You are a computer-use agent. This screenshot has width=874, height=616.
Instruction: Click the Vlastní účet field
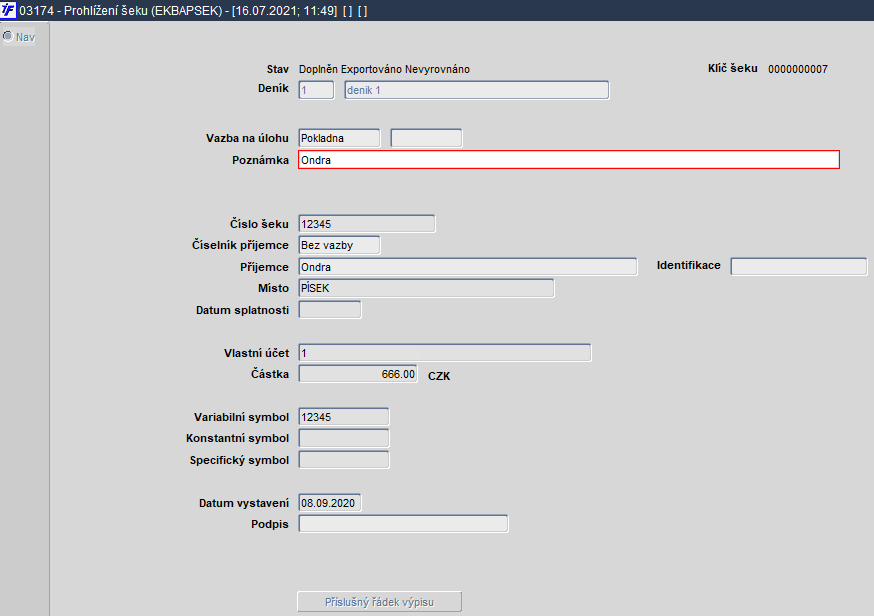pyautogui.click(x=445, y=353)
